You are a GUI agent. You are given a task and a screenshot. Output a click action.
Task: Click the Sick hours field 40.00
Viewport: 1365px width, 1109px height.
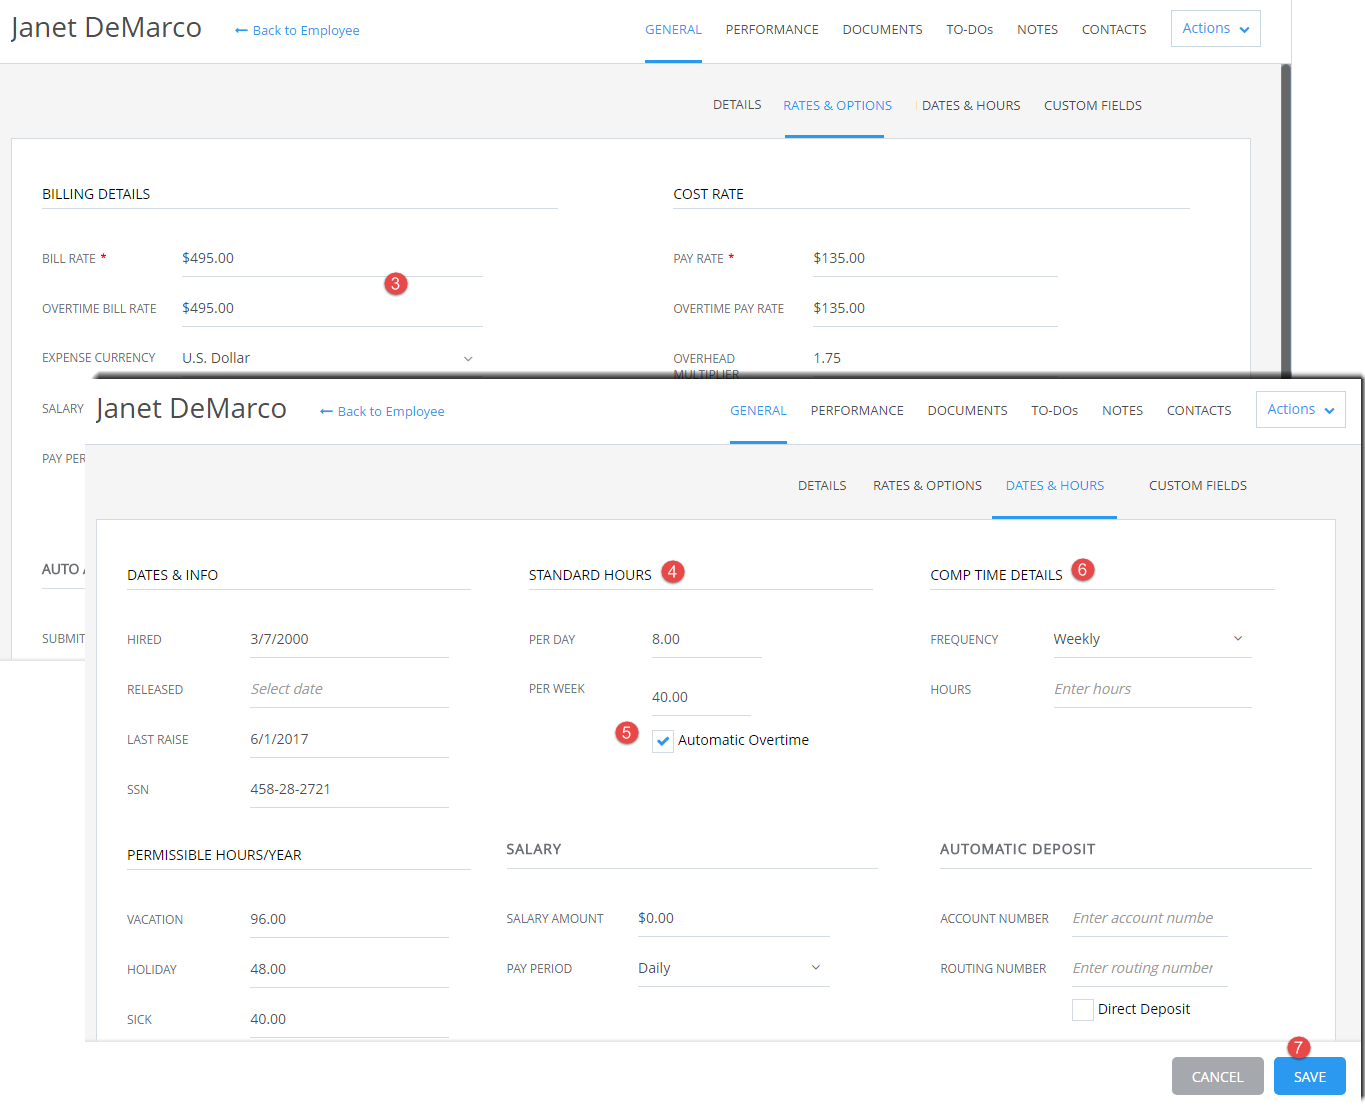[349, 1019]
